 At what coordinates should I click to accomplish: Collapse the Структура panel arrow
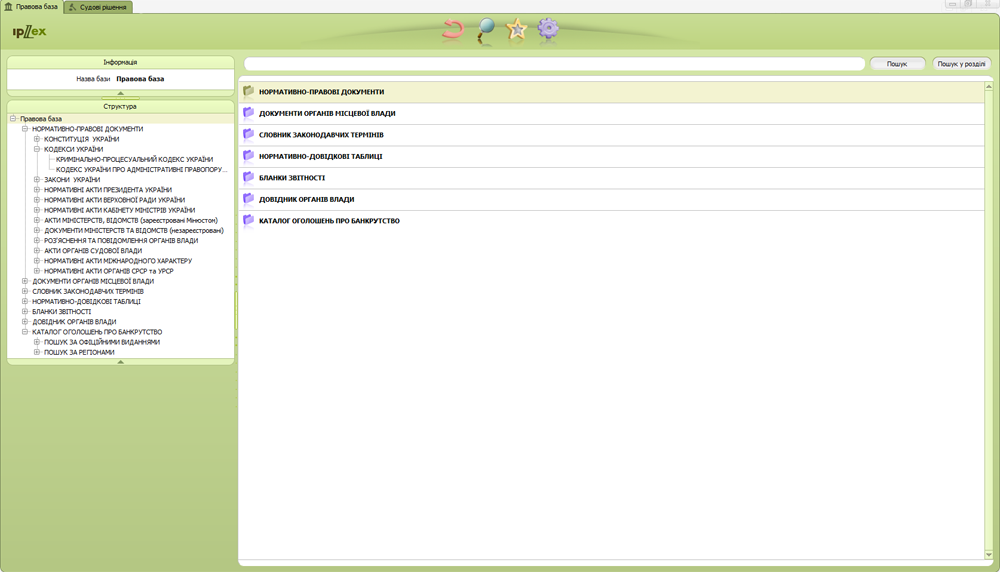tap(121, 362)
